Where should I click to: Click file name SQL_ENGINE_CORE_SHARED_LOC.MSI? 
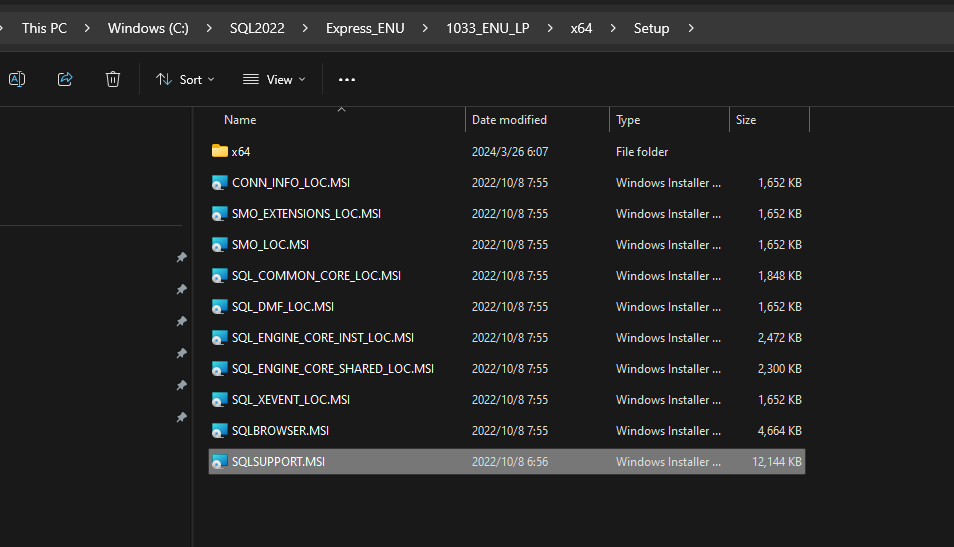point(333,369)
